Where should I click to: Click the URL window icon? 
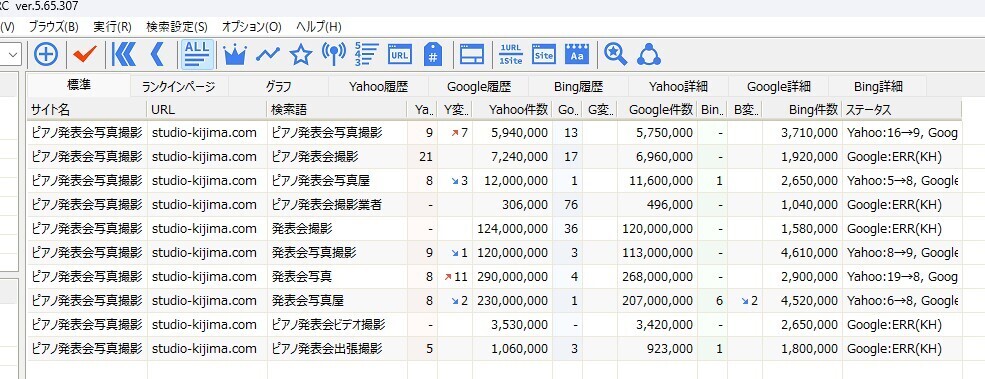[x=400, y=55]
